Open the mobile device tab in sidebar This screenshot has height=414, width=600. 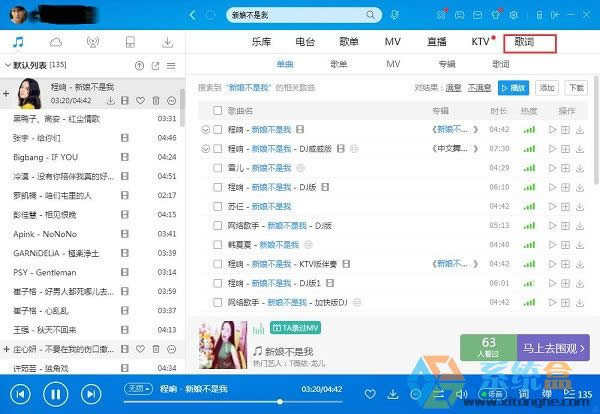click(130, 43)
